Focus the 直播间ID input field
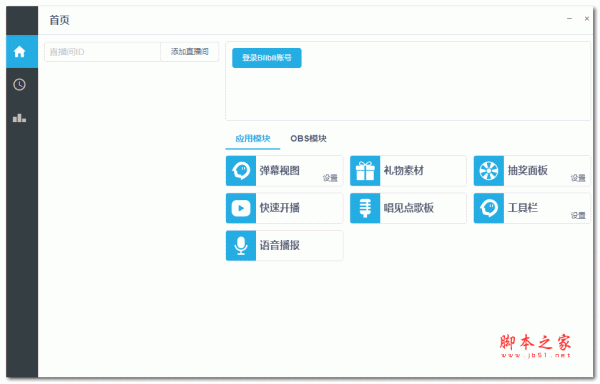This screenshot has width=600, height=384. [x=103, y=52]
